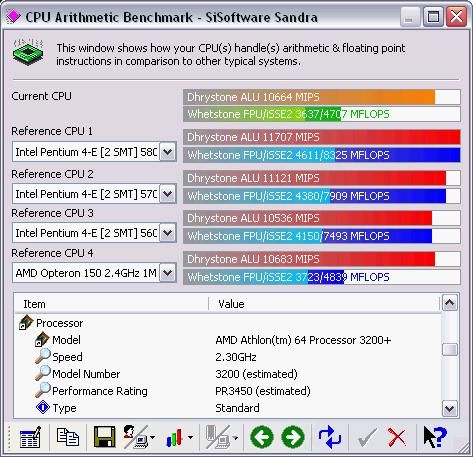
Task: Expand Reference CPU 3 dropdown arrow
Action: [x=167, y=233]
